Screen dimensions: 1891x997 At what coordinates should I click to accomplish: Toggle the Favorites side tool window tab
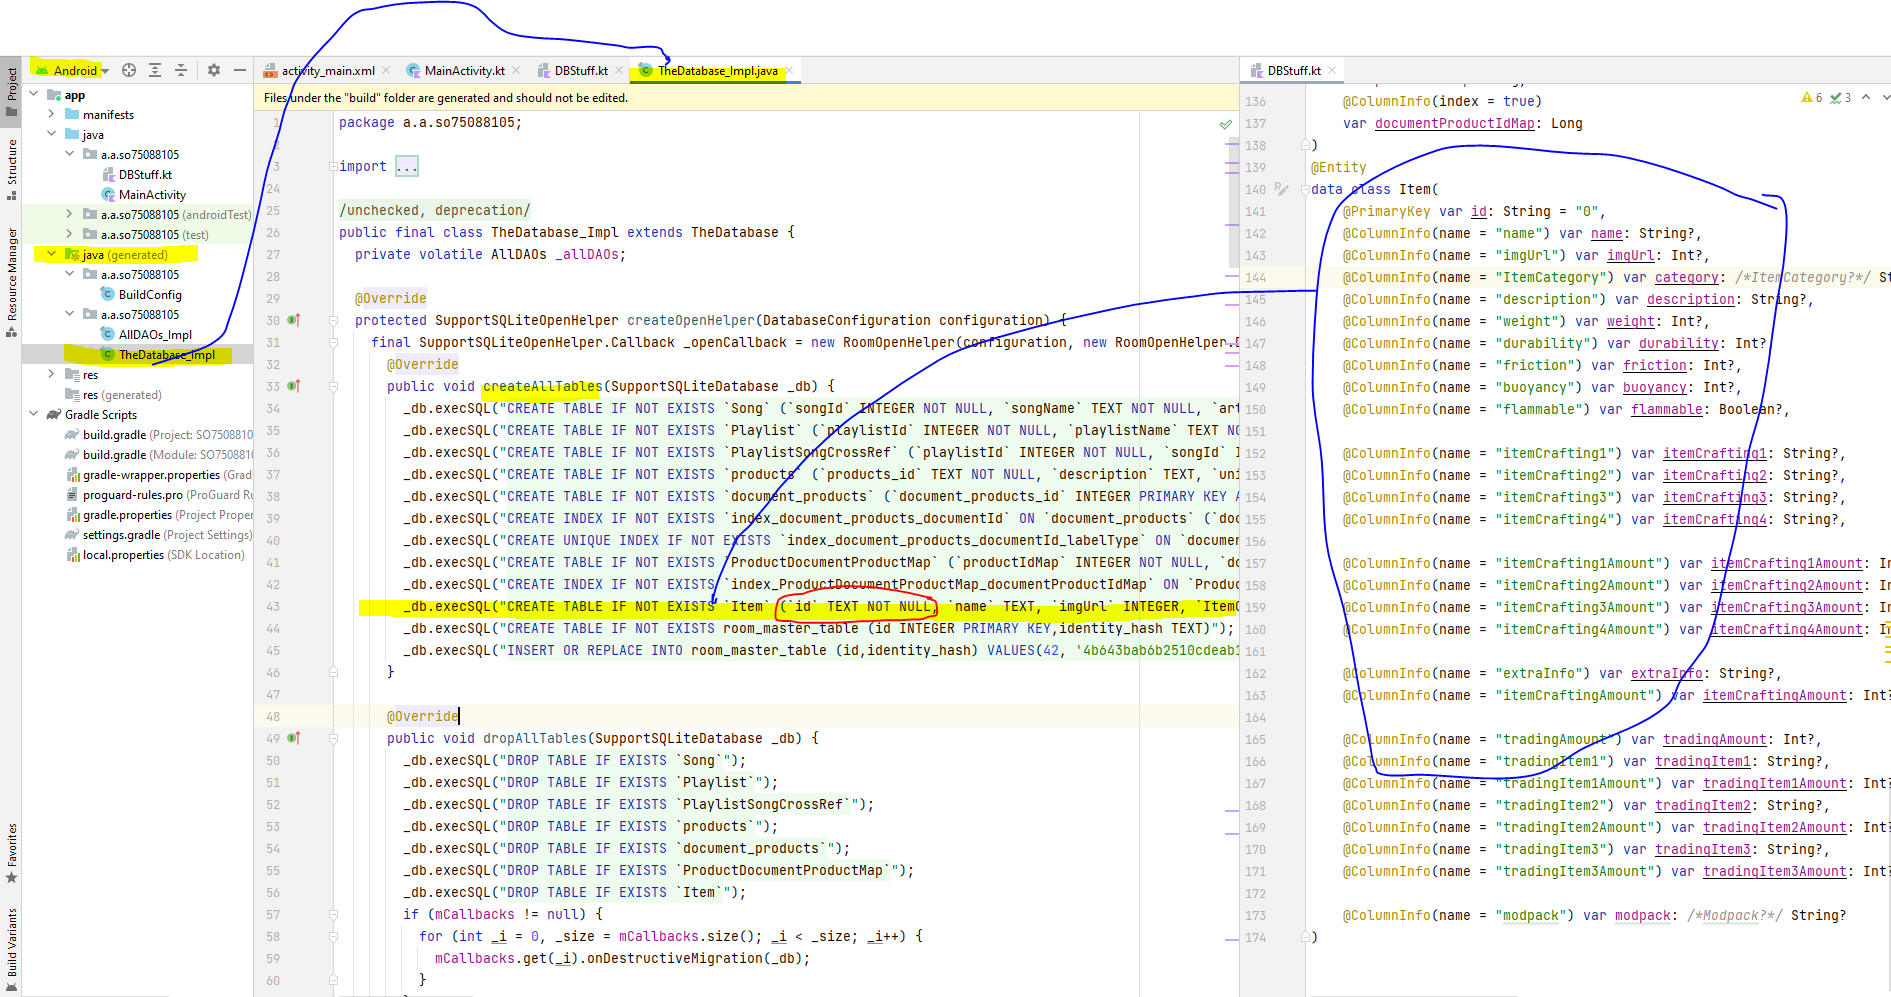pos(11,853)
